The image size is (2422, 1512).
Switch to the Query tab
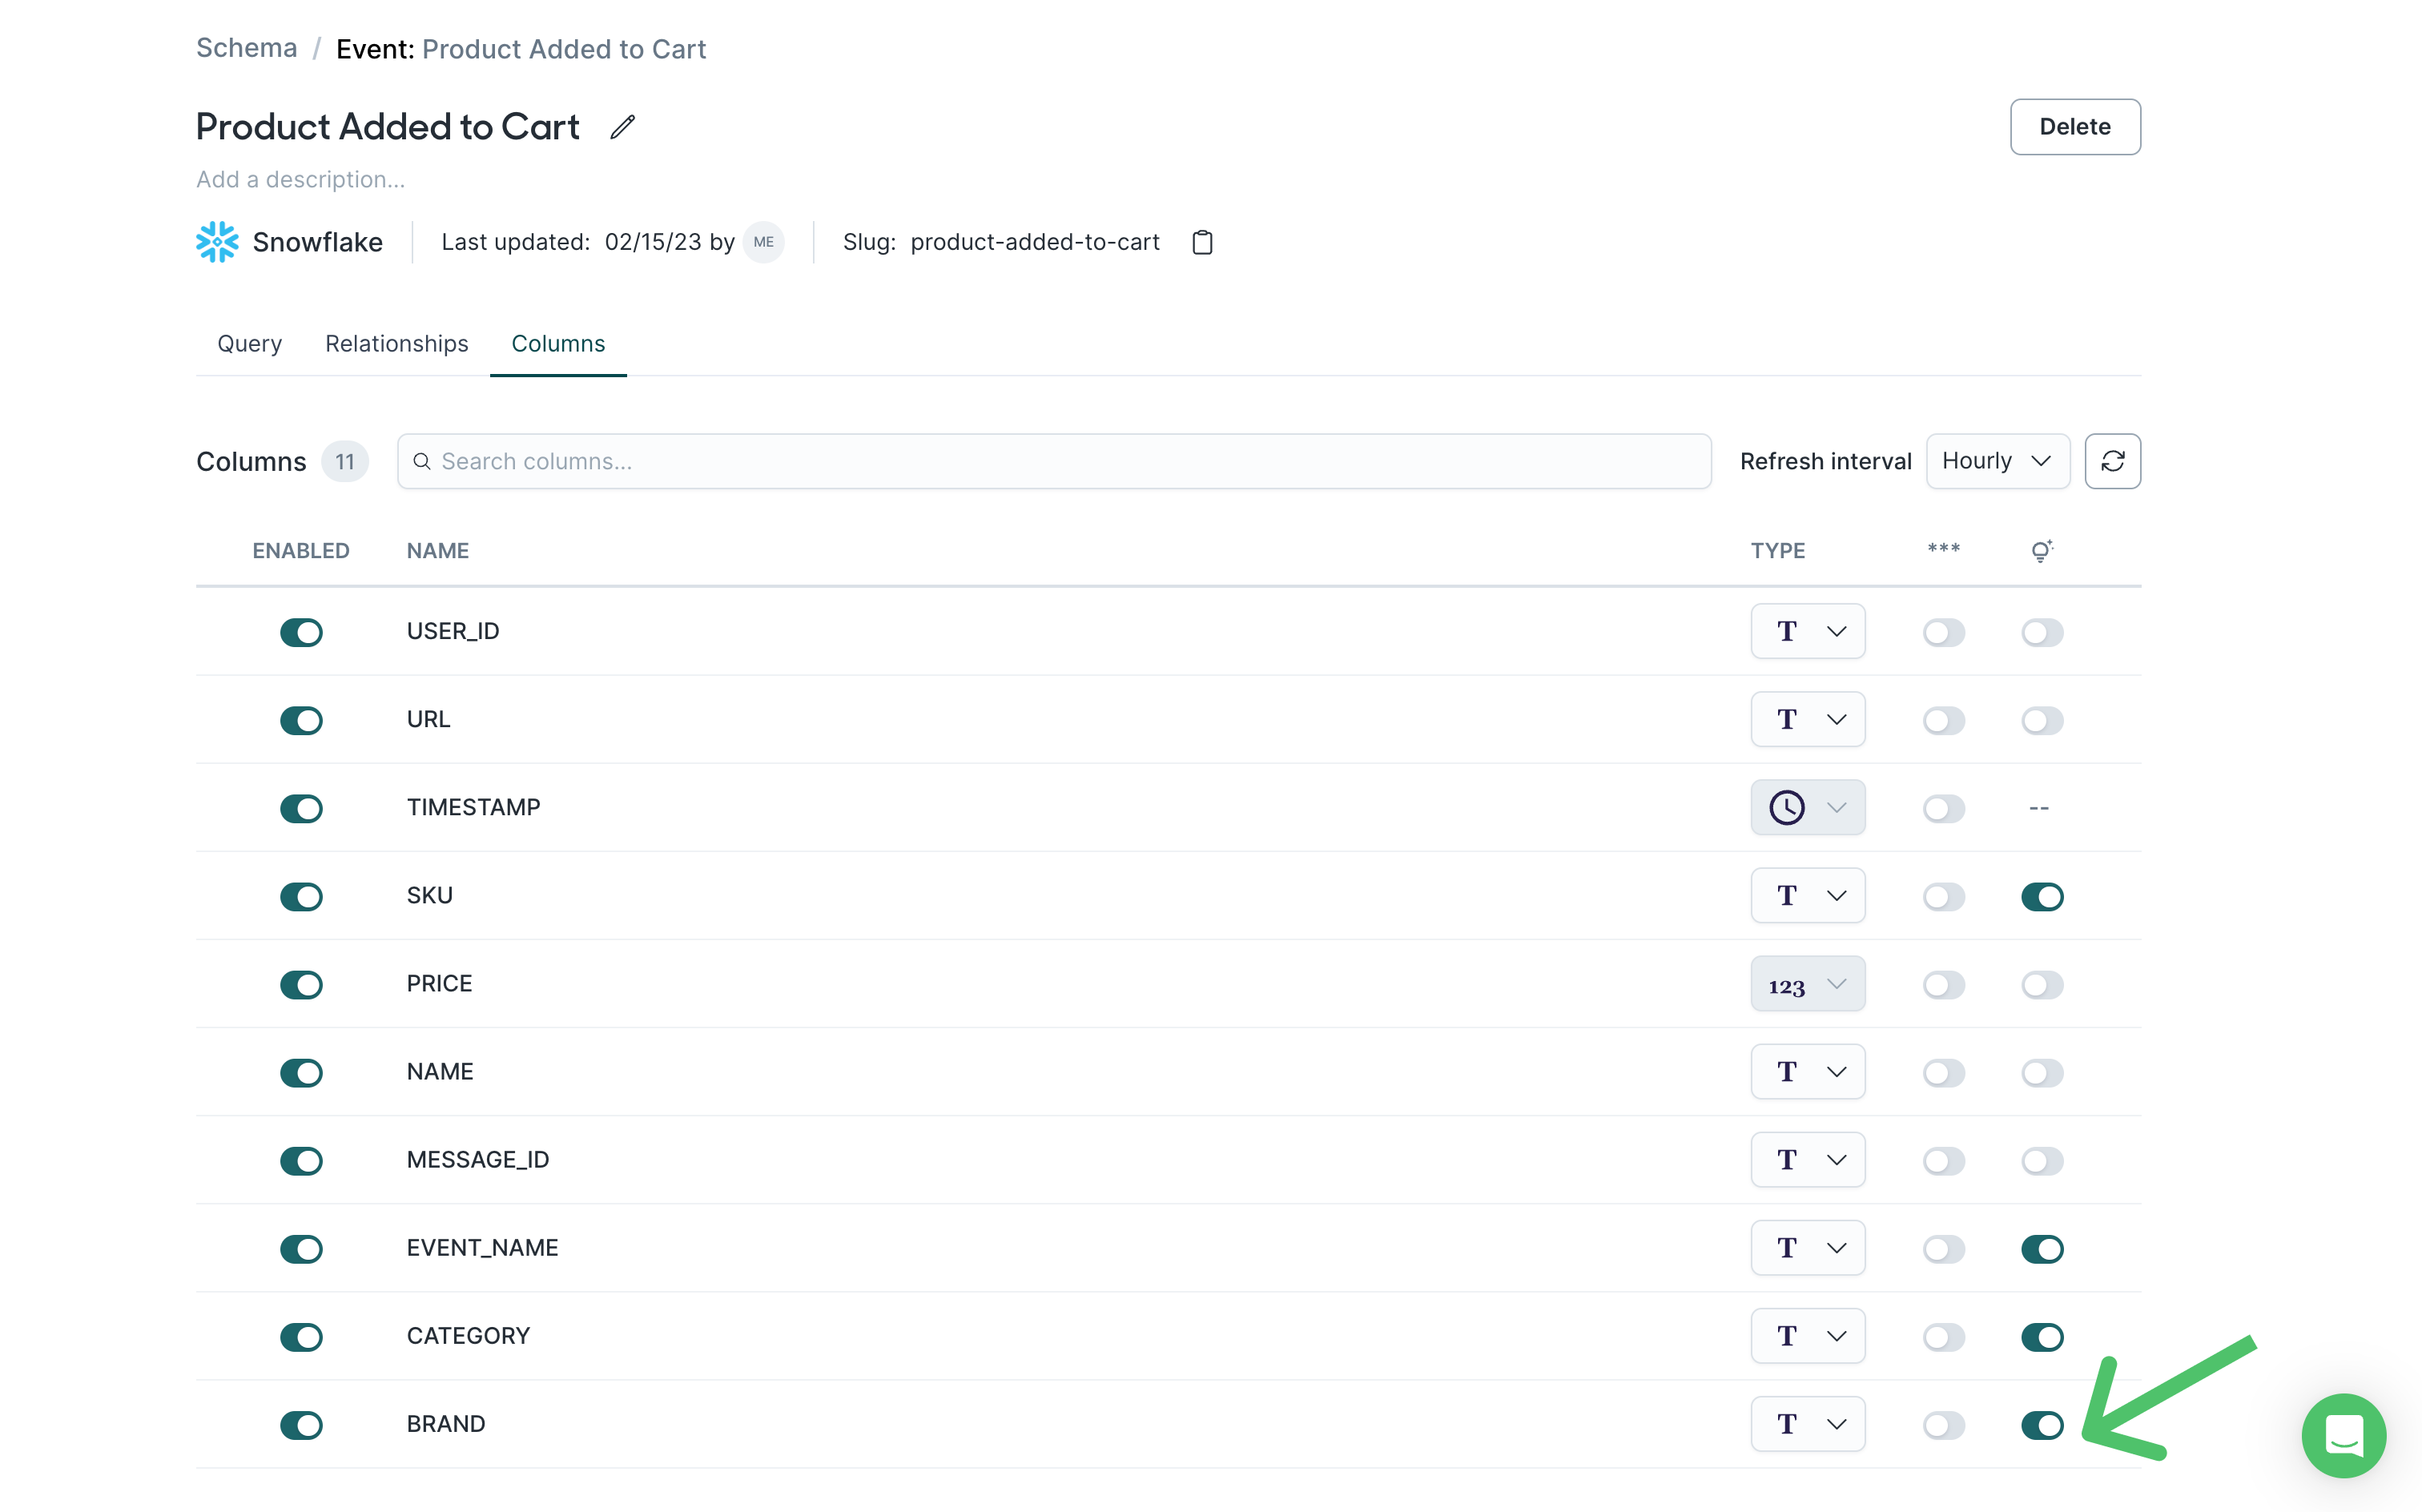tap(249, 343)
